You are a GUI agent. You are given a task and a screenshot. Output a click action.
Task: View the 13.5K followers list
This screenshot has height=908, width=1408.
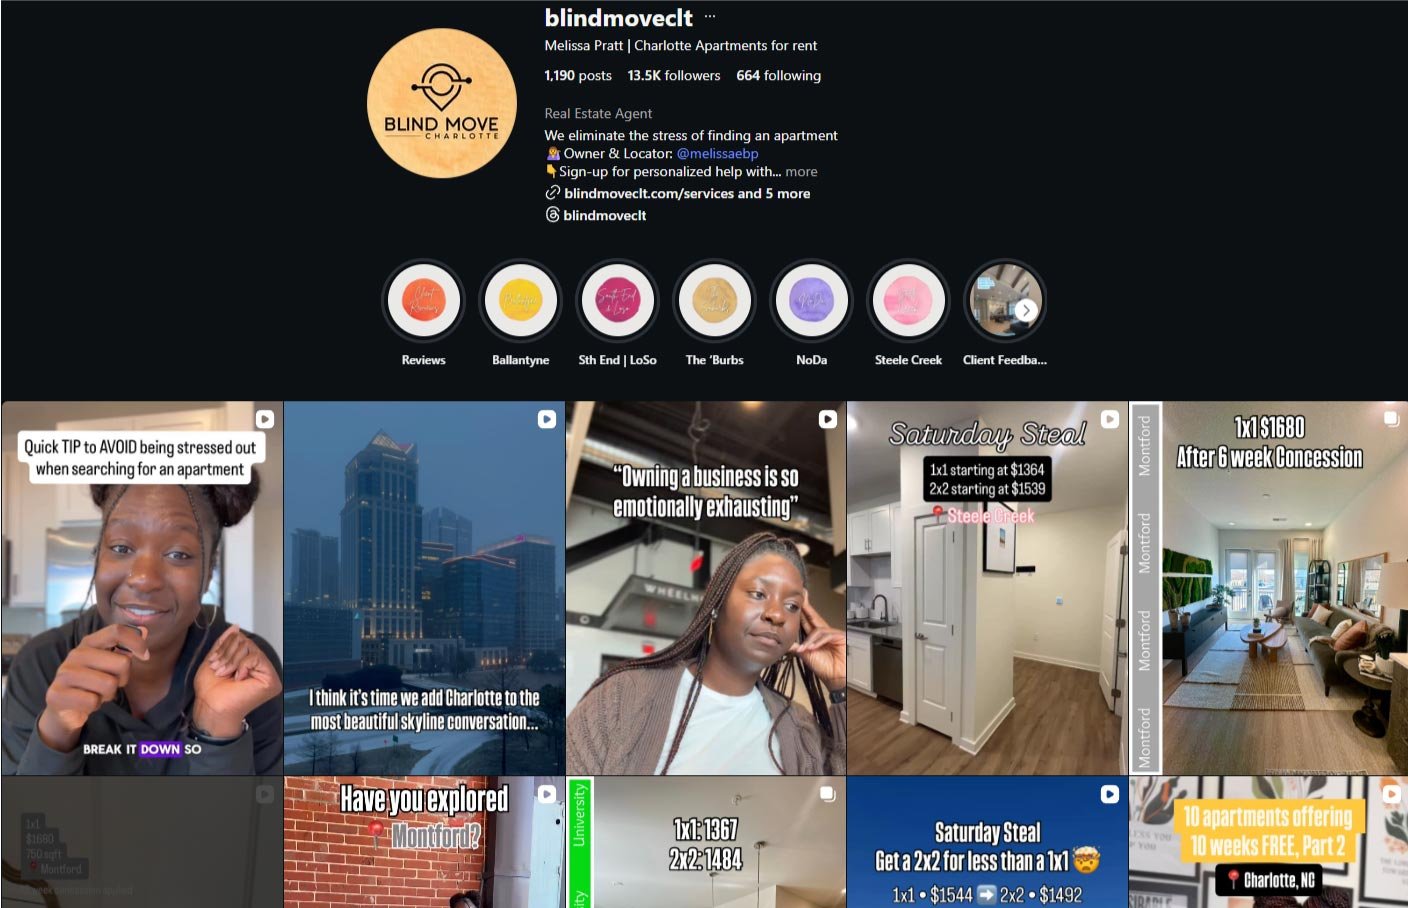click(x=673, y=75)
